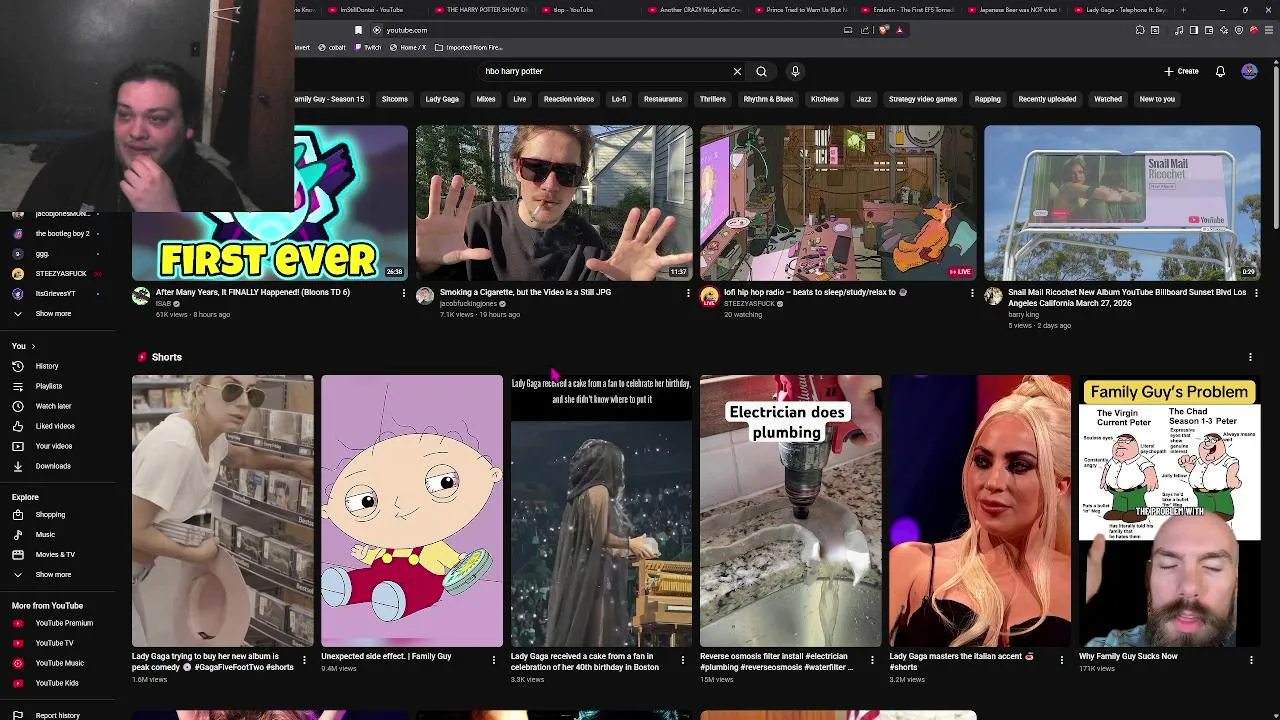1280x720 pixels.
Task: Open options for Why Family Guy Sucks Now
Action: click(x=1251, y=660)
